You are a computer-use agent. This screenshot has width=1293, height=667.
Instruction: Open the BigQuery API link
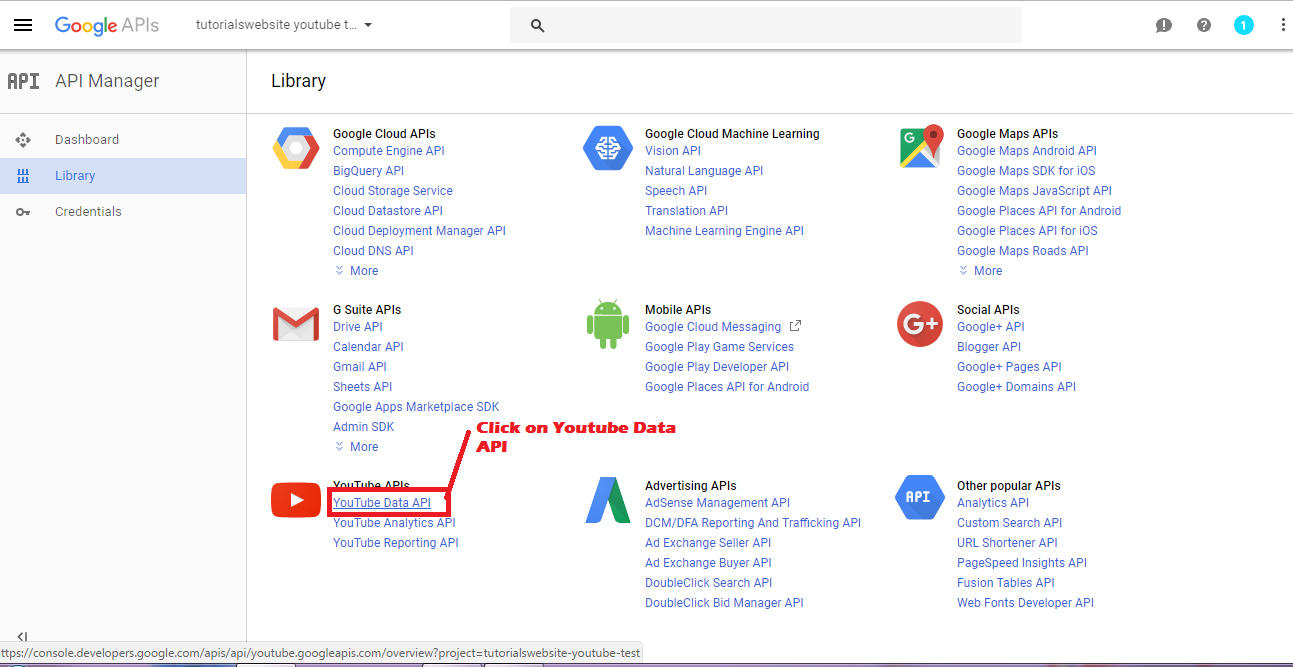[369, 171]
